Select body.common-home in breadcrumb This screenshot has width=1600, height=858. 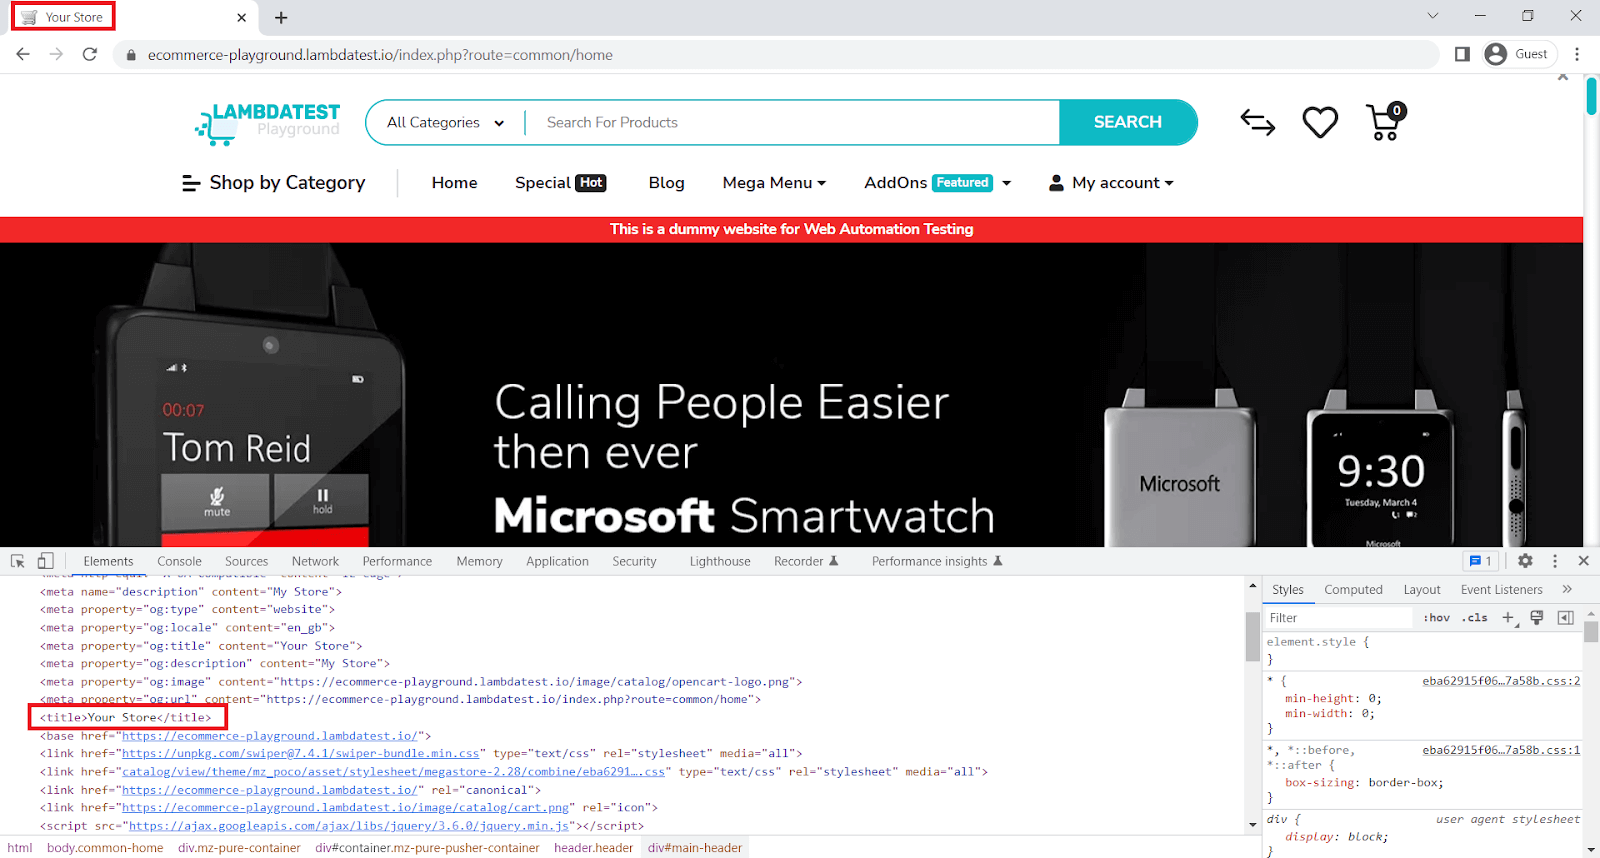pos(105,848)
